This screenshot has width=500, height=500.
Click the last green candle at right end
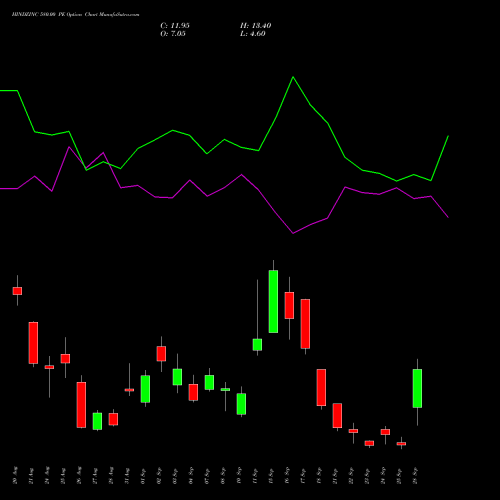[417, 388]
